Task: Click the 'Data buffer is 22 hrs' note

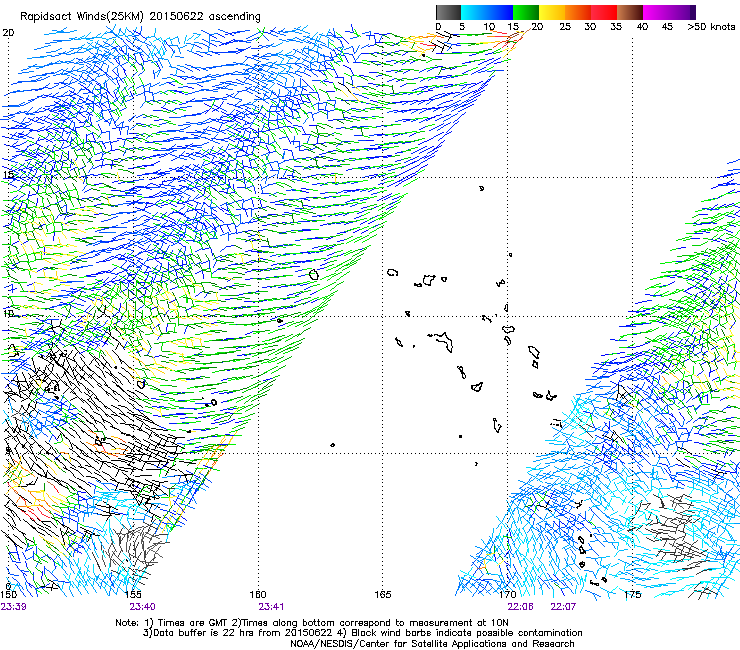Action: point(201,633)
